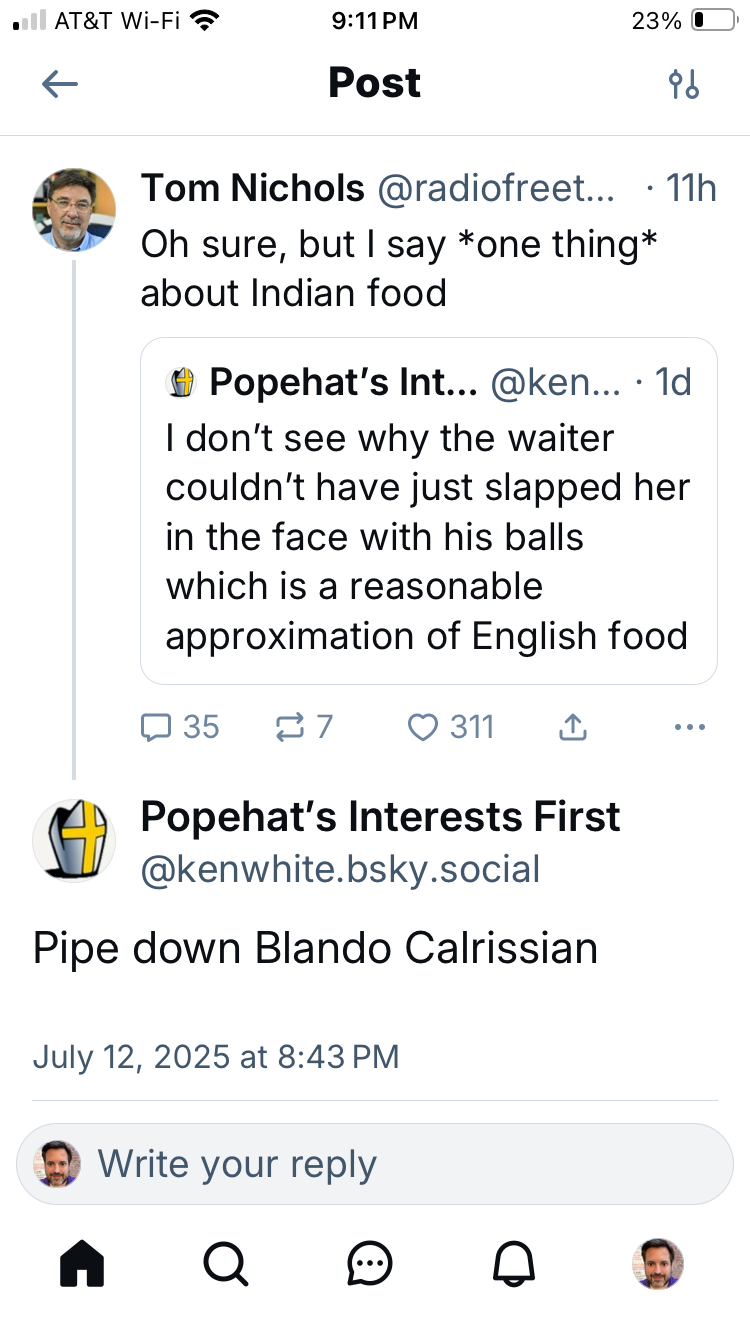Open Popehat's mitre avatar
Image resolution: width=750 pixels, height=1334 pixels.
(x=75, y=841)
